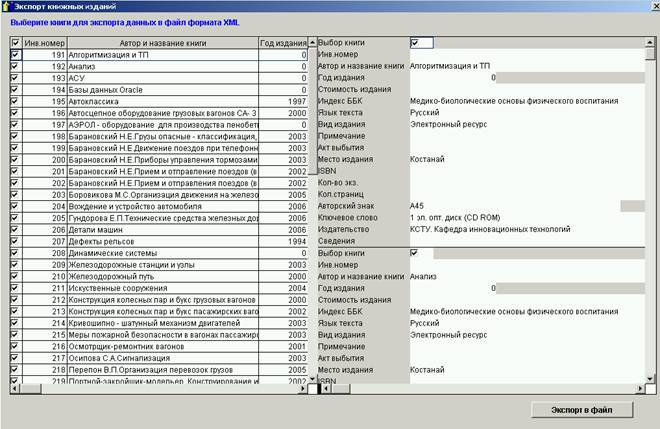
Task: Click detail panel vertical scrollbar down arrow
Action: 650,379
